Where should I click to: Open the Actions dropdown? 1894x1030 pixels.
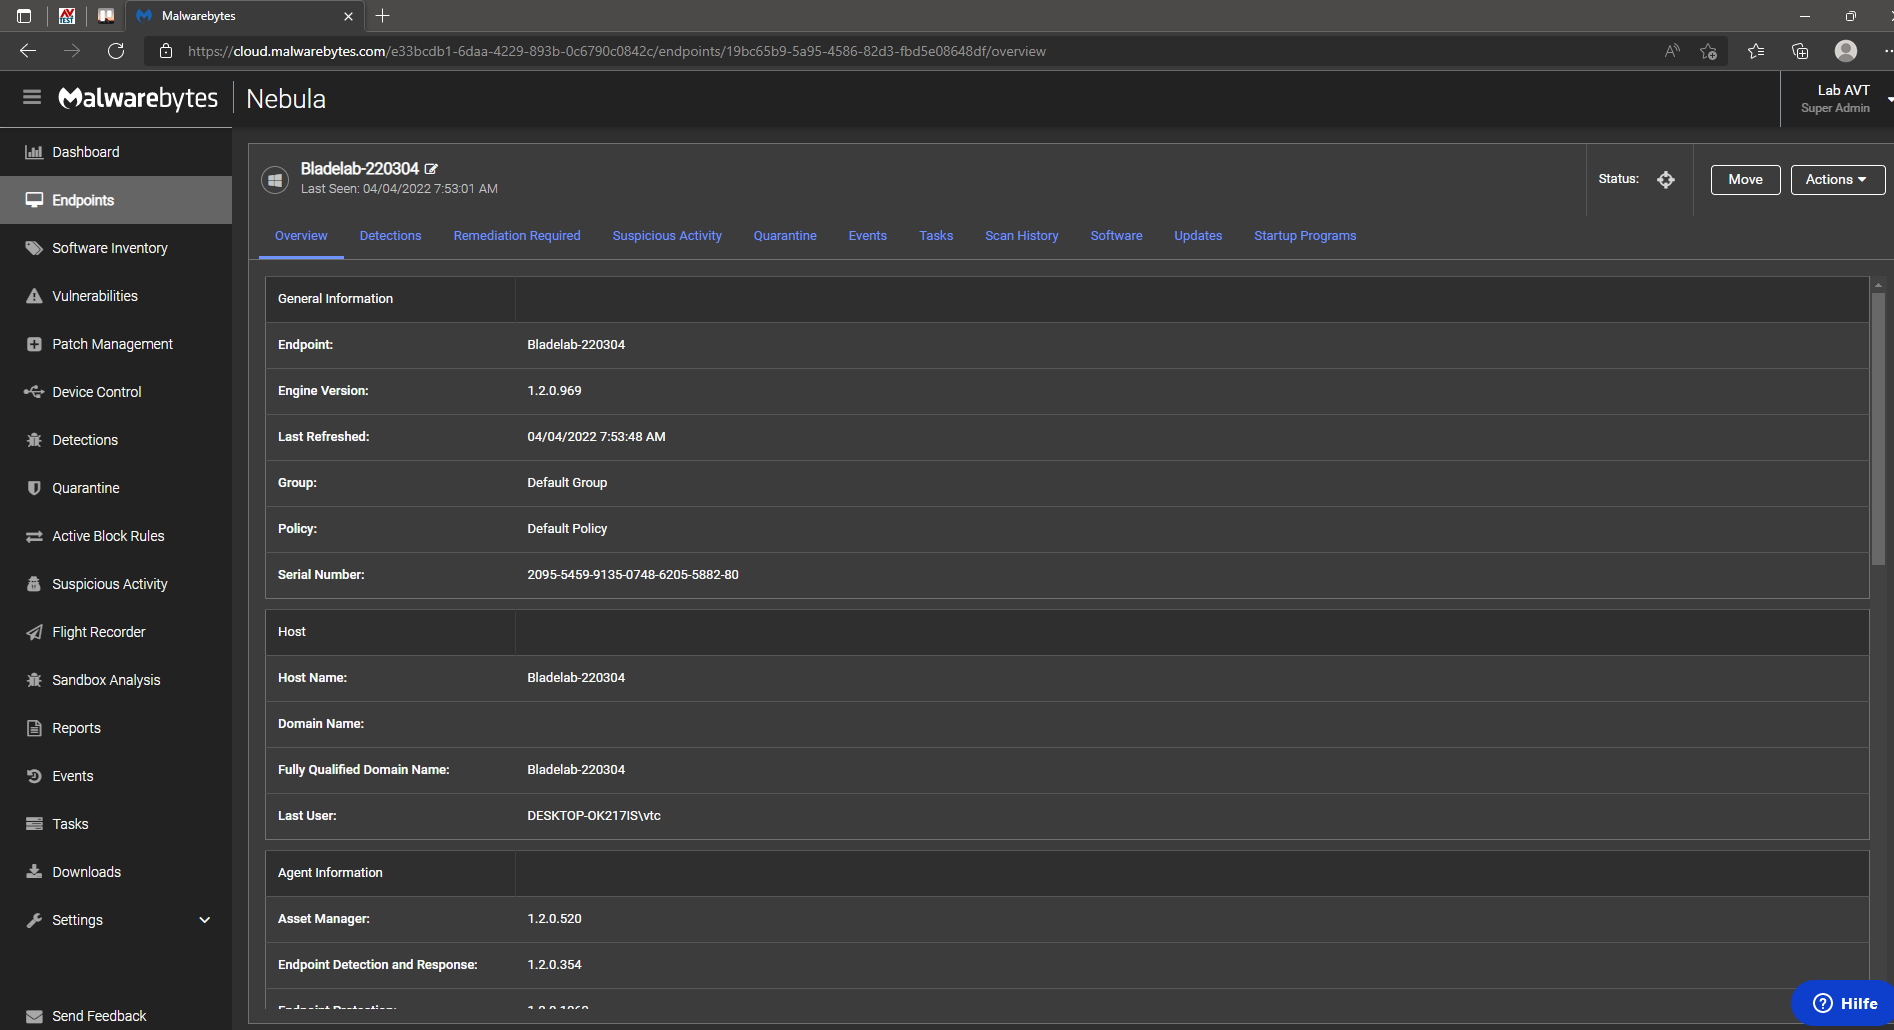coord(1837,180)
